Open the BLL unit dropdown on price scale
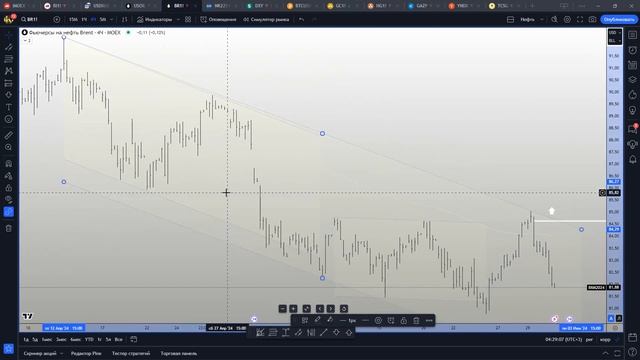640x360 pixels. point(614,41)
